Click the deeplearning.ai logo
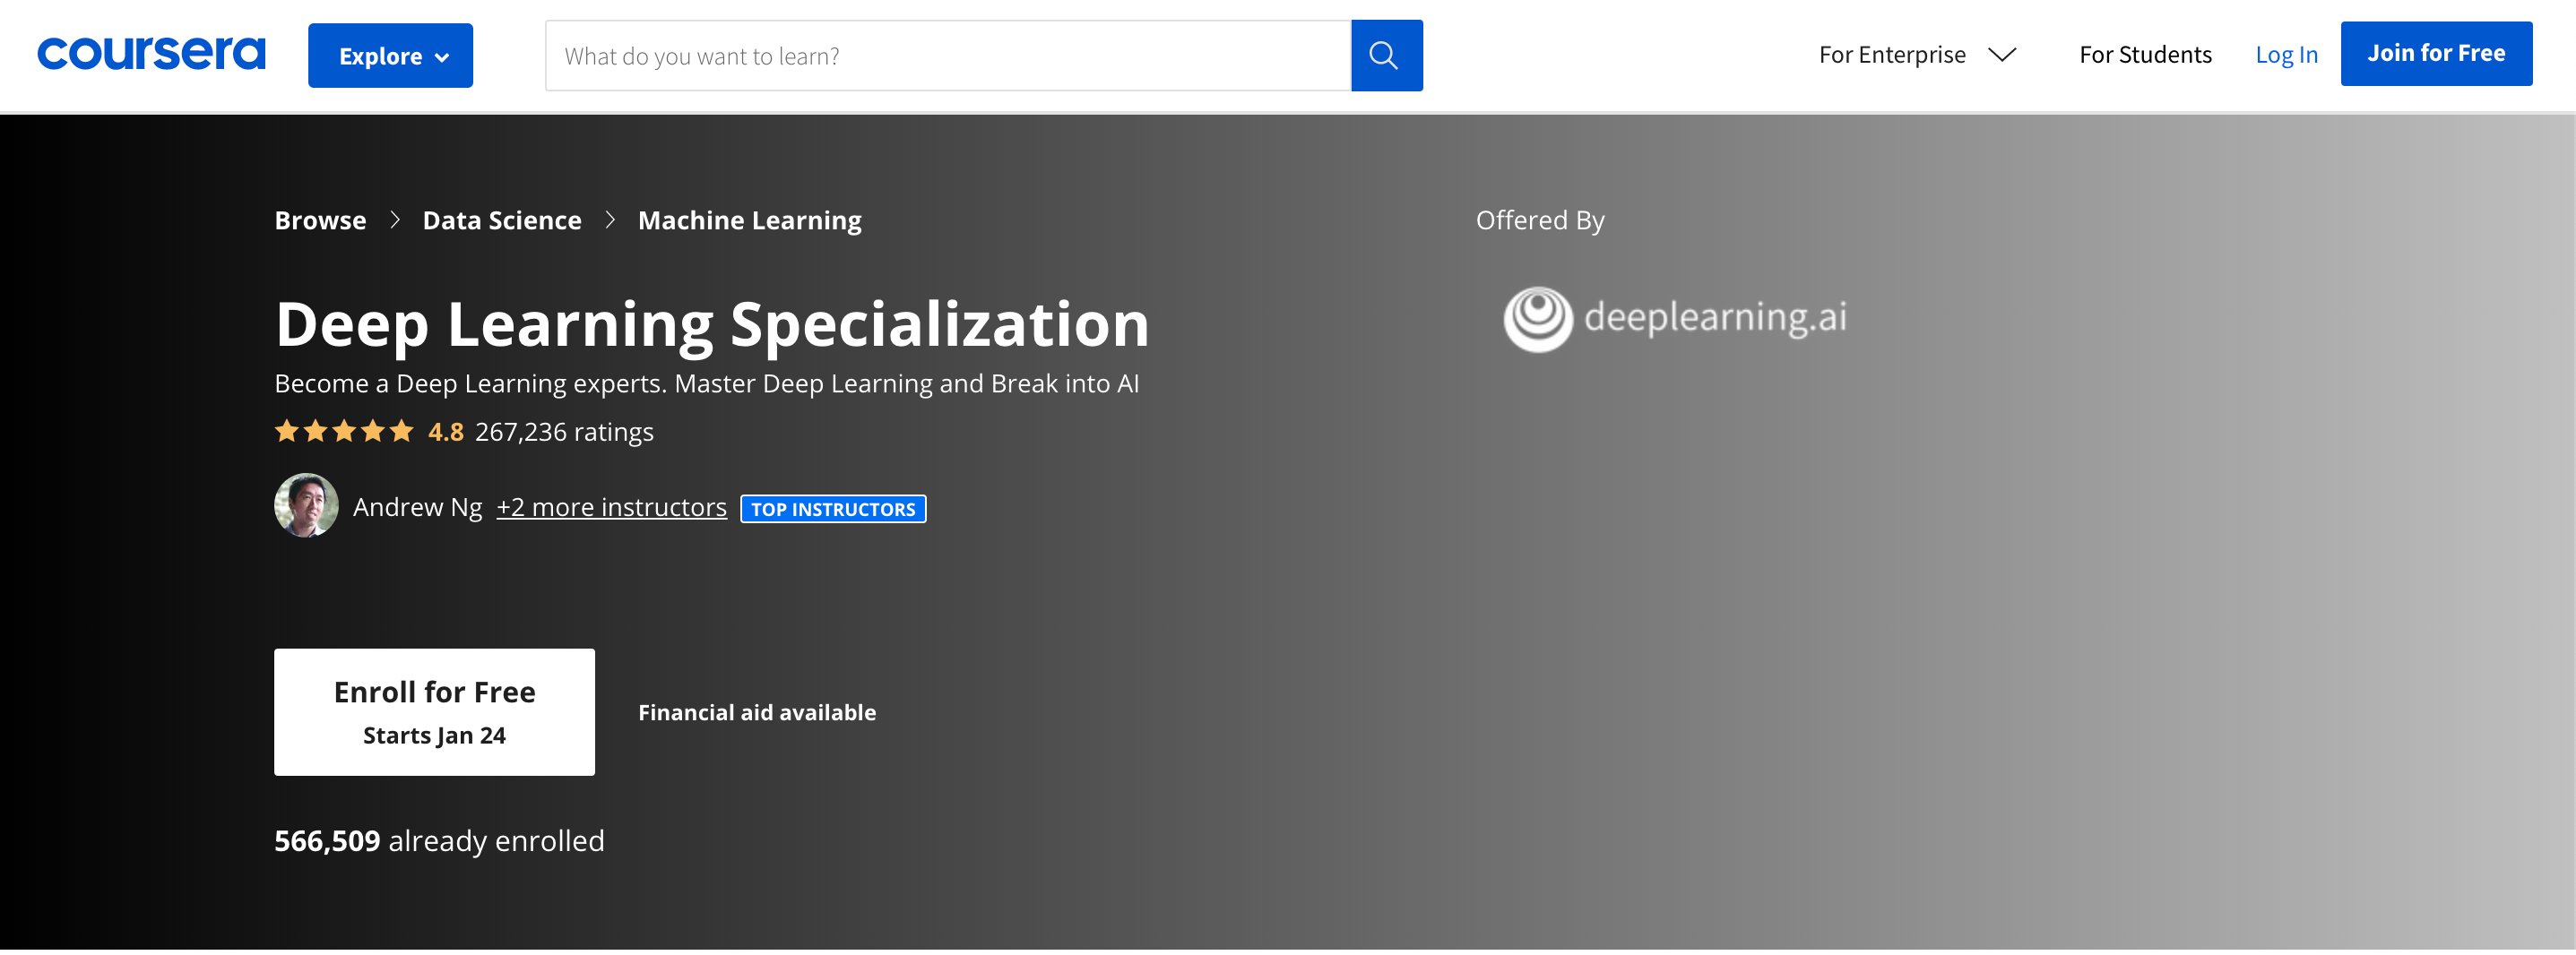Viewport: 2576px width, 955px height. 1675,319
